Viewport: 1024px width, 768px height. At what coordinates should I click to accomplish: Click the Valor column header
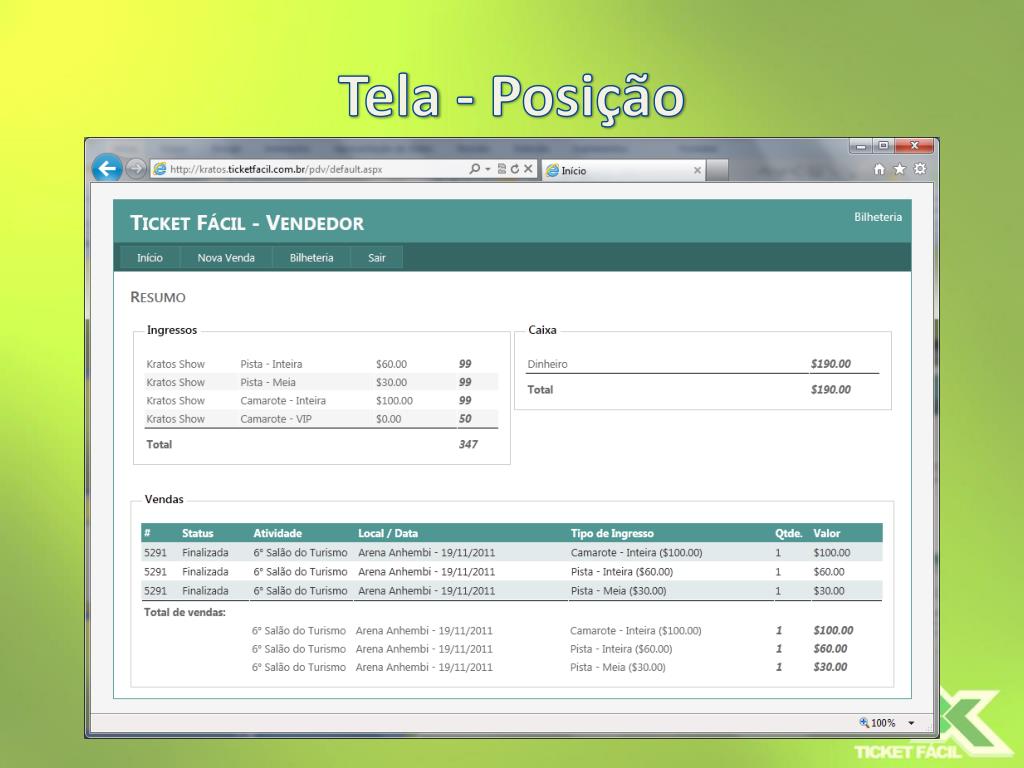tap(826, 533)
